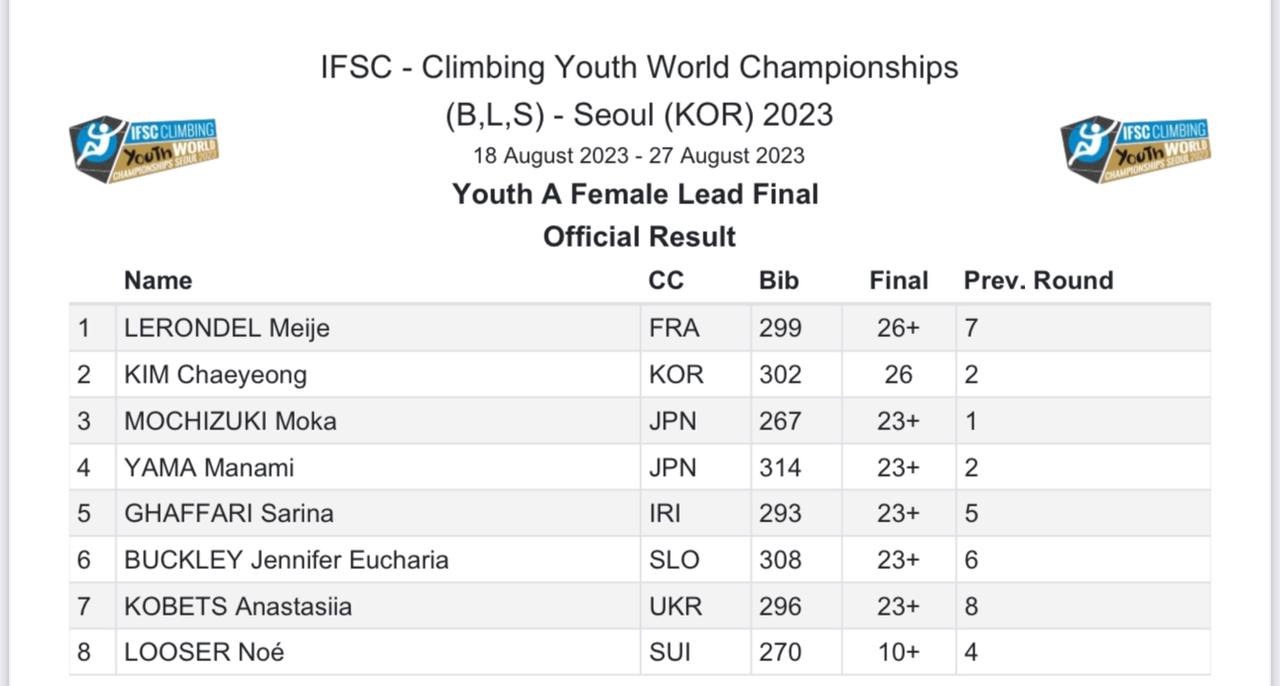
Task: Click LOOSER Noé in eighth place
Action: tap(204, 653)
